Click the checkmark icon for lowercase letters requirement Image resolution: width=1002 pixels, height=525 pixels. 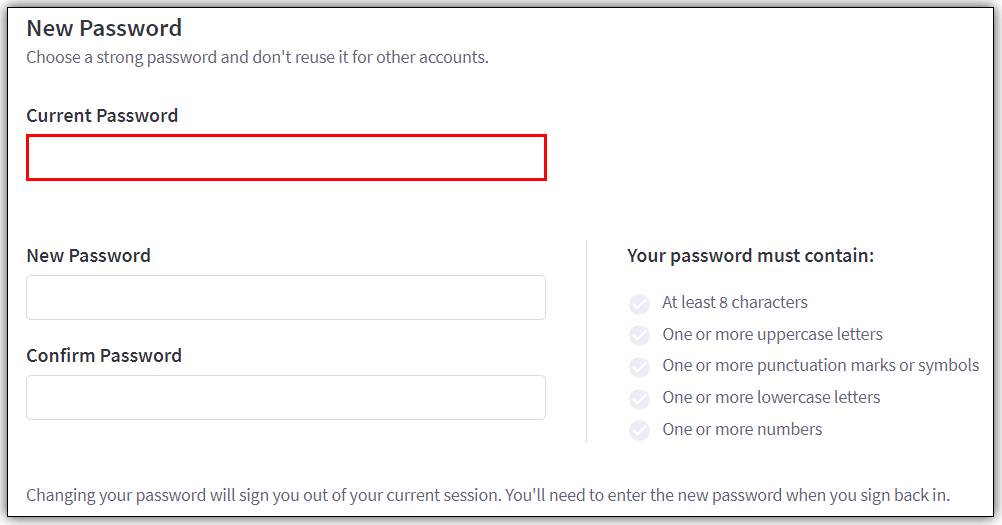click(639, 399)
